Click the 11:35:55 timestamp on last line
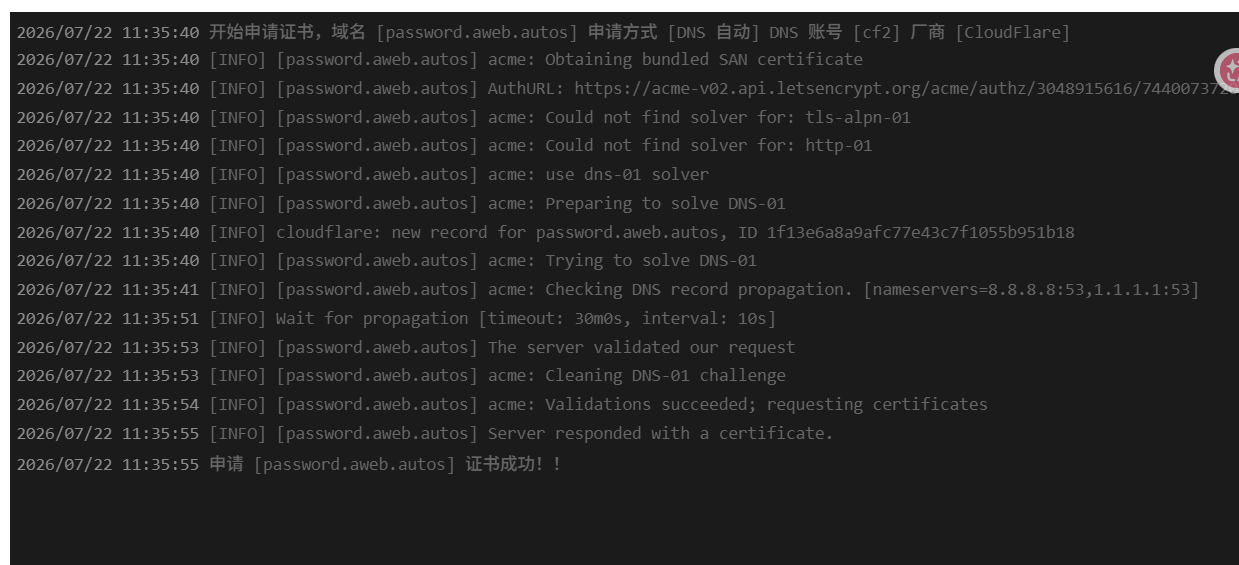This screenshot has height=565, width=1239. (x=160, y=464)
